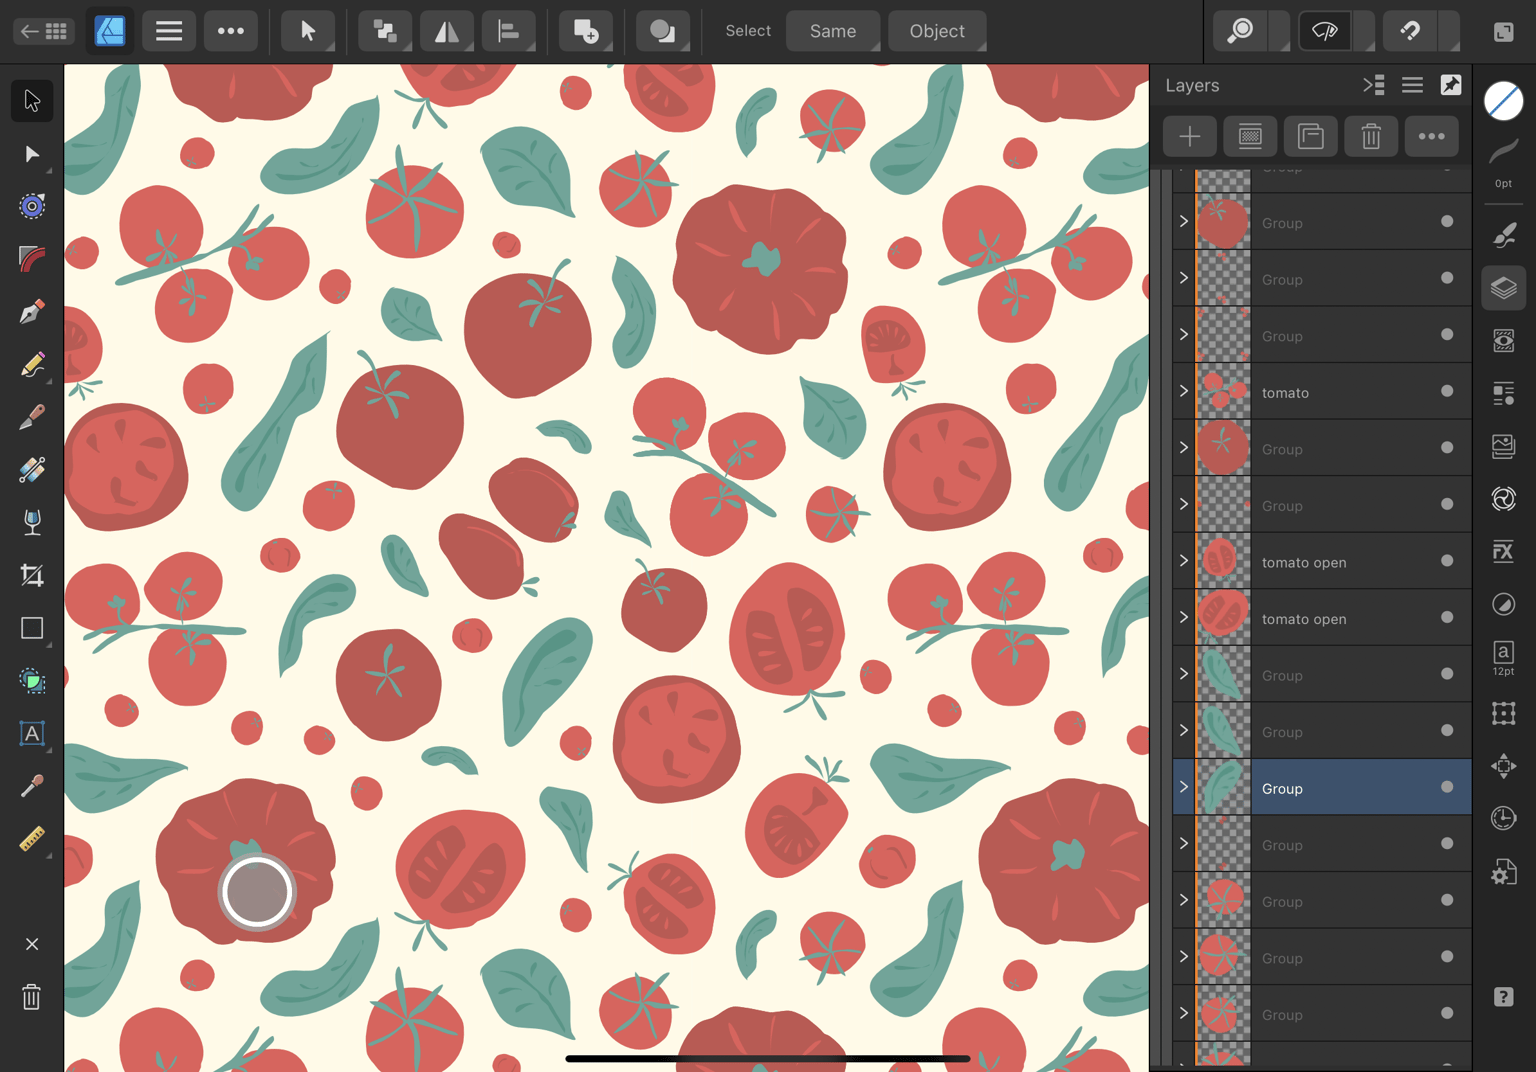Open the Text studio 12pt icon
Viewport: 1536px width, 1072px height.
point(1504,657)
